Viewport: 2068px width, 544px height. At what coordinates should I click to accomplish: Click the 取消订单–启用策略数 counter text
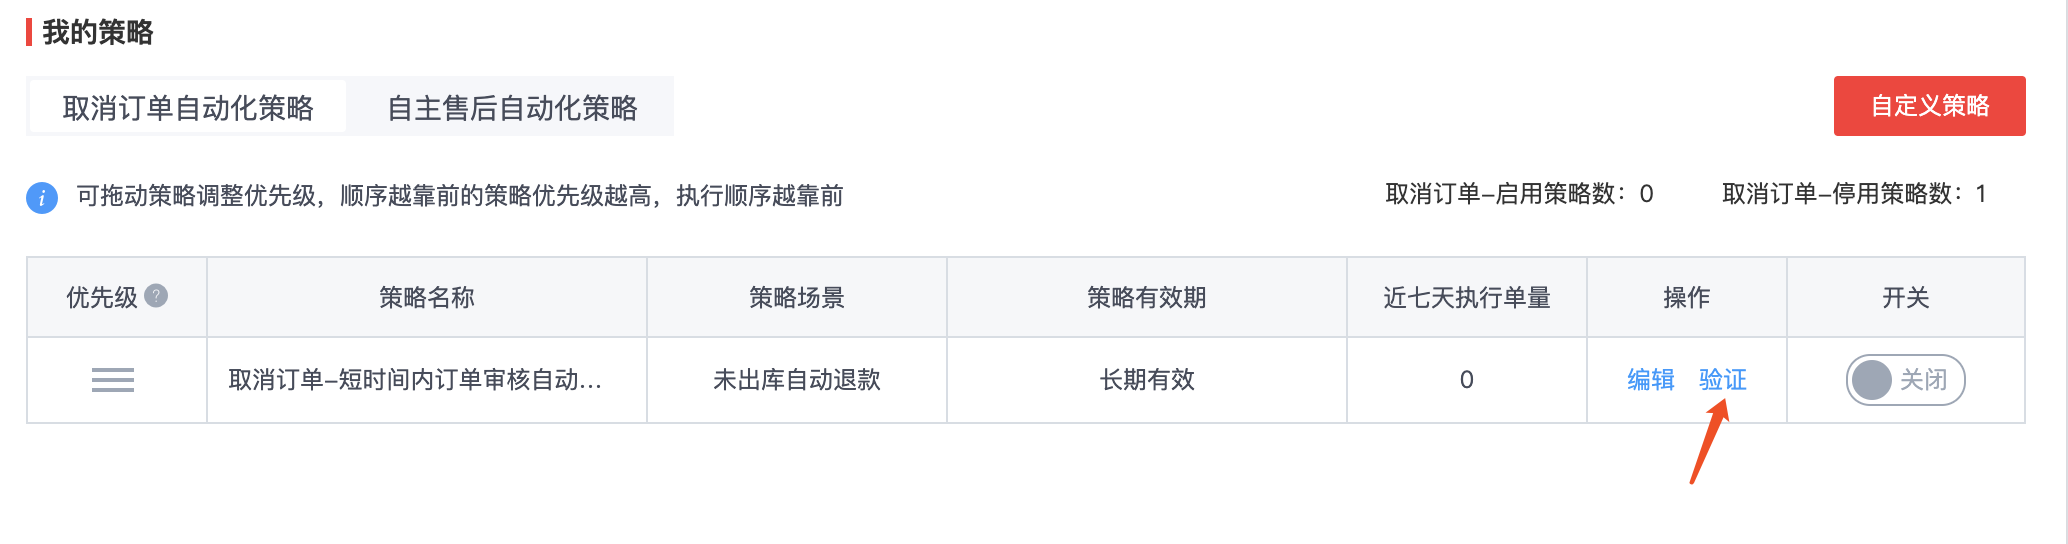tap(1520, 194)
